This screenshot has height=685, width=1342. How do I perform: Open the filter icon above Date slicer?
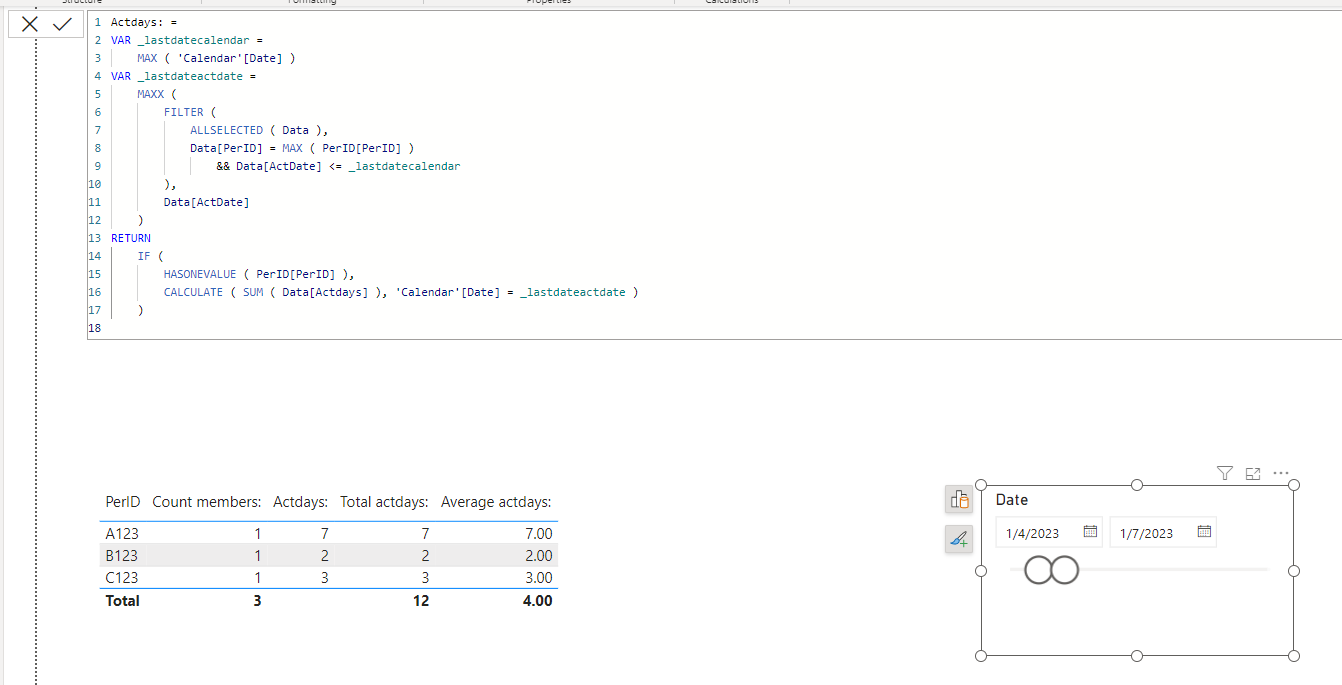pyautogui.click(x=1225, y=473)
